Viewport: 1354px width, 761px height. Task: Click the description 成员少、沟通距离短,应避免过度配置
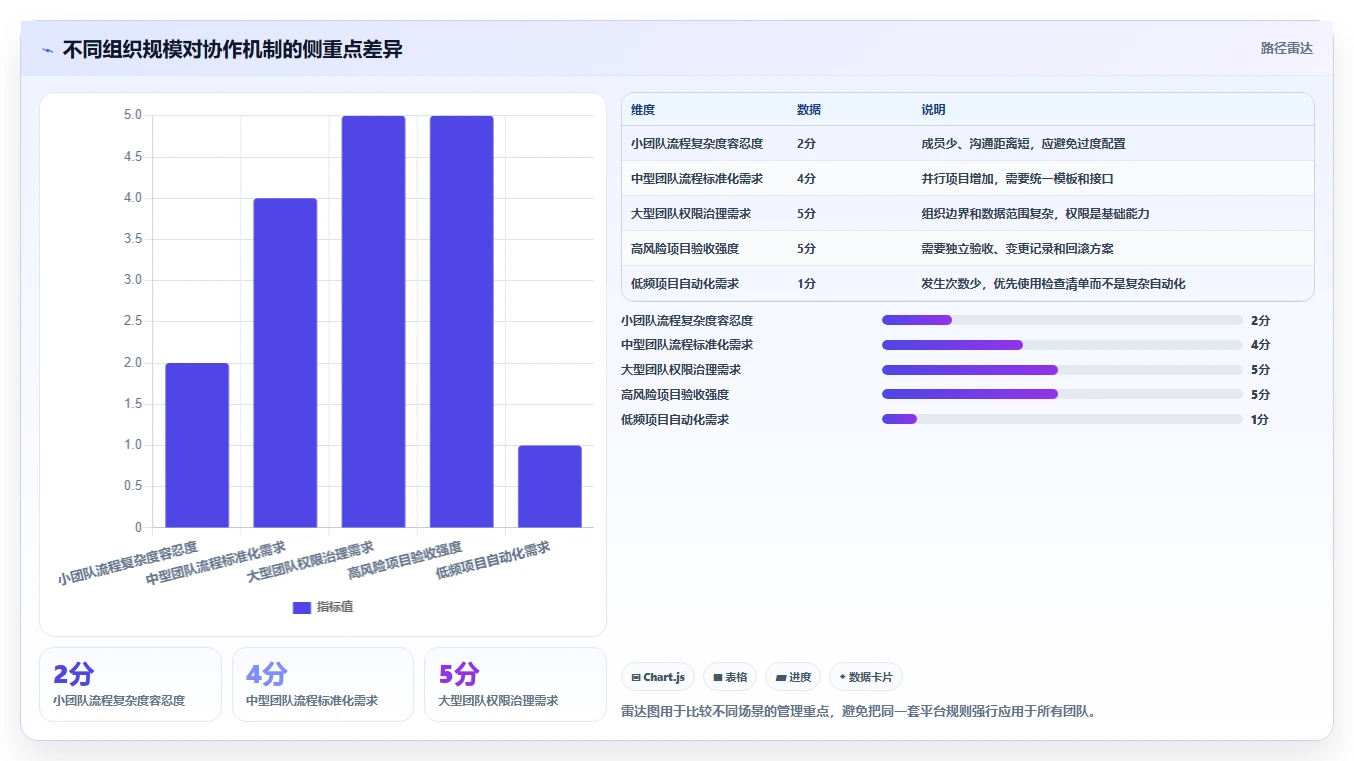1023,144
